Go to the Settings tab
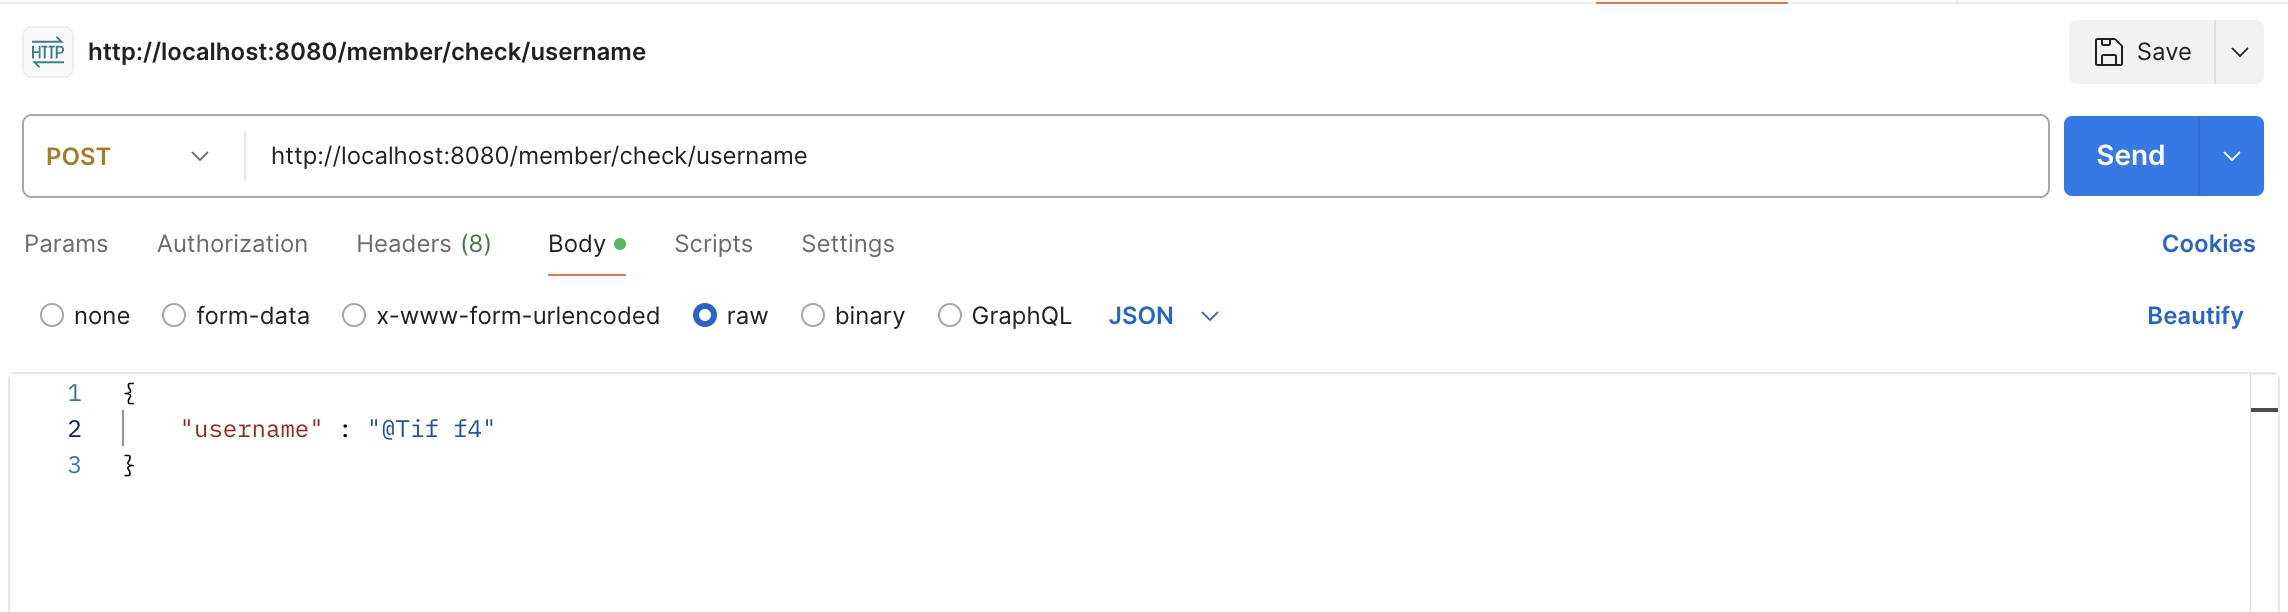This screenshot has width=2288, height=612. click(848, 244)
